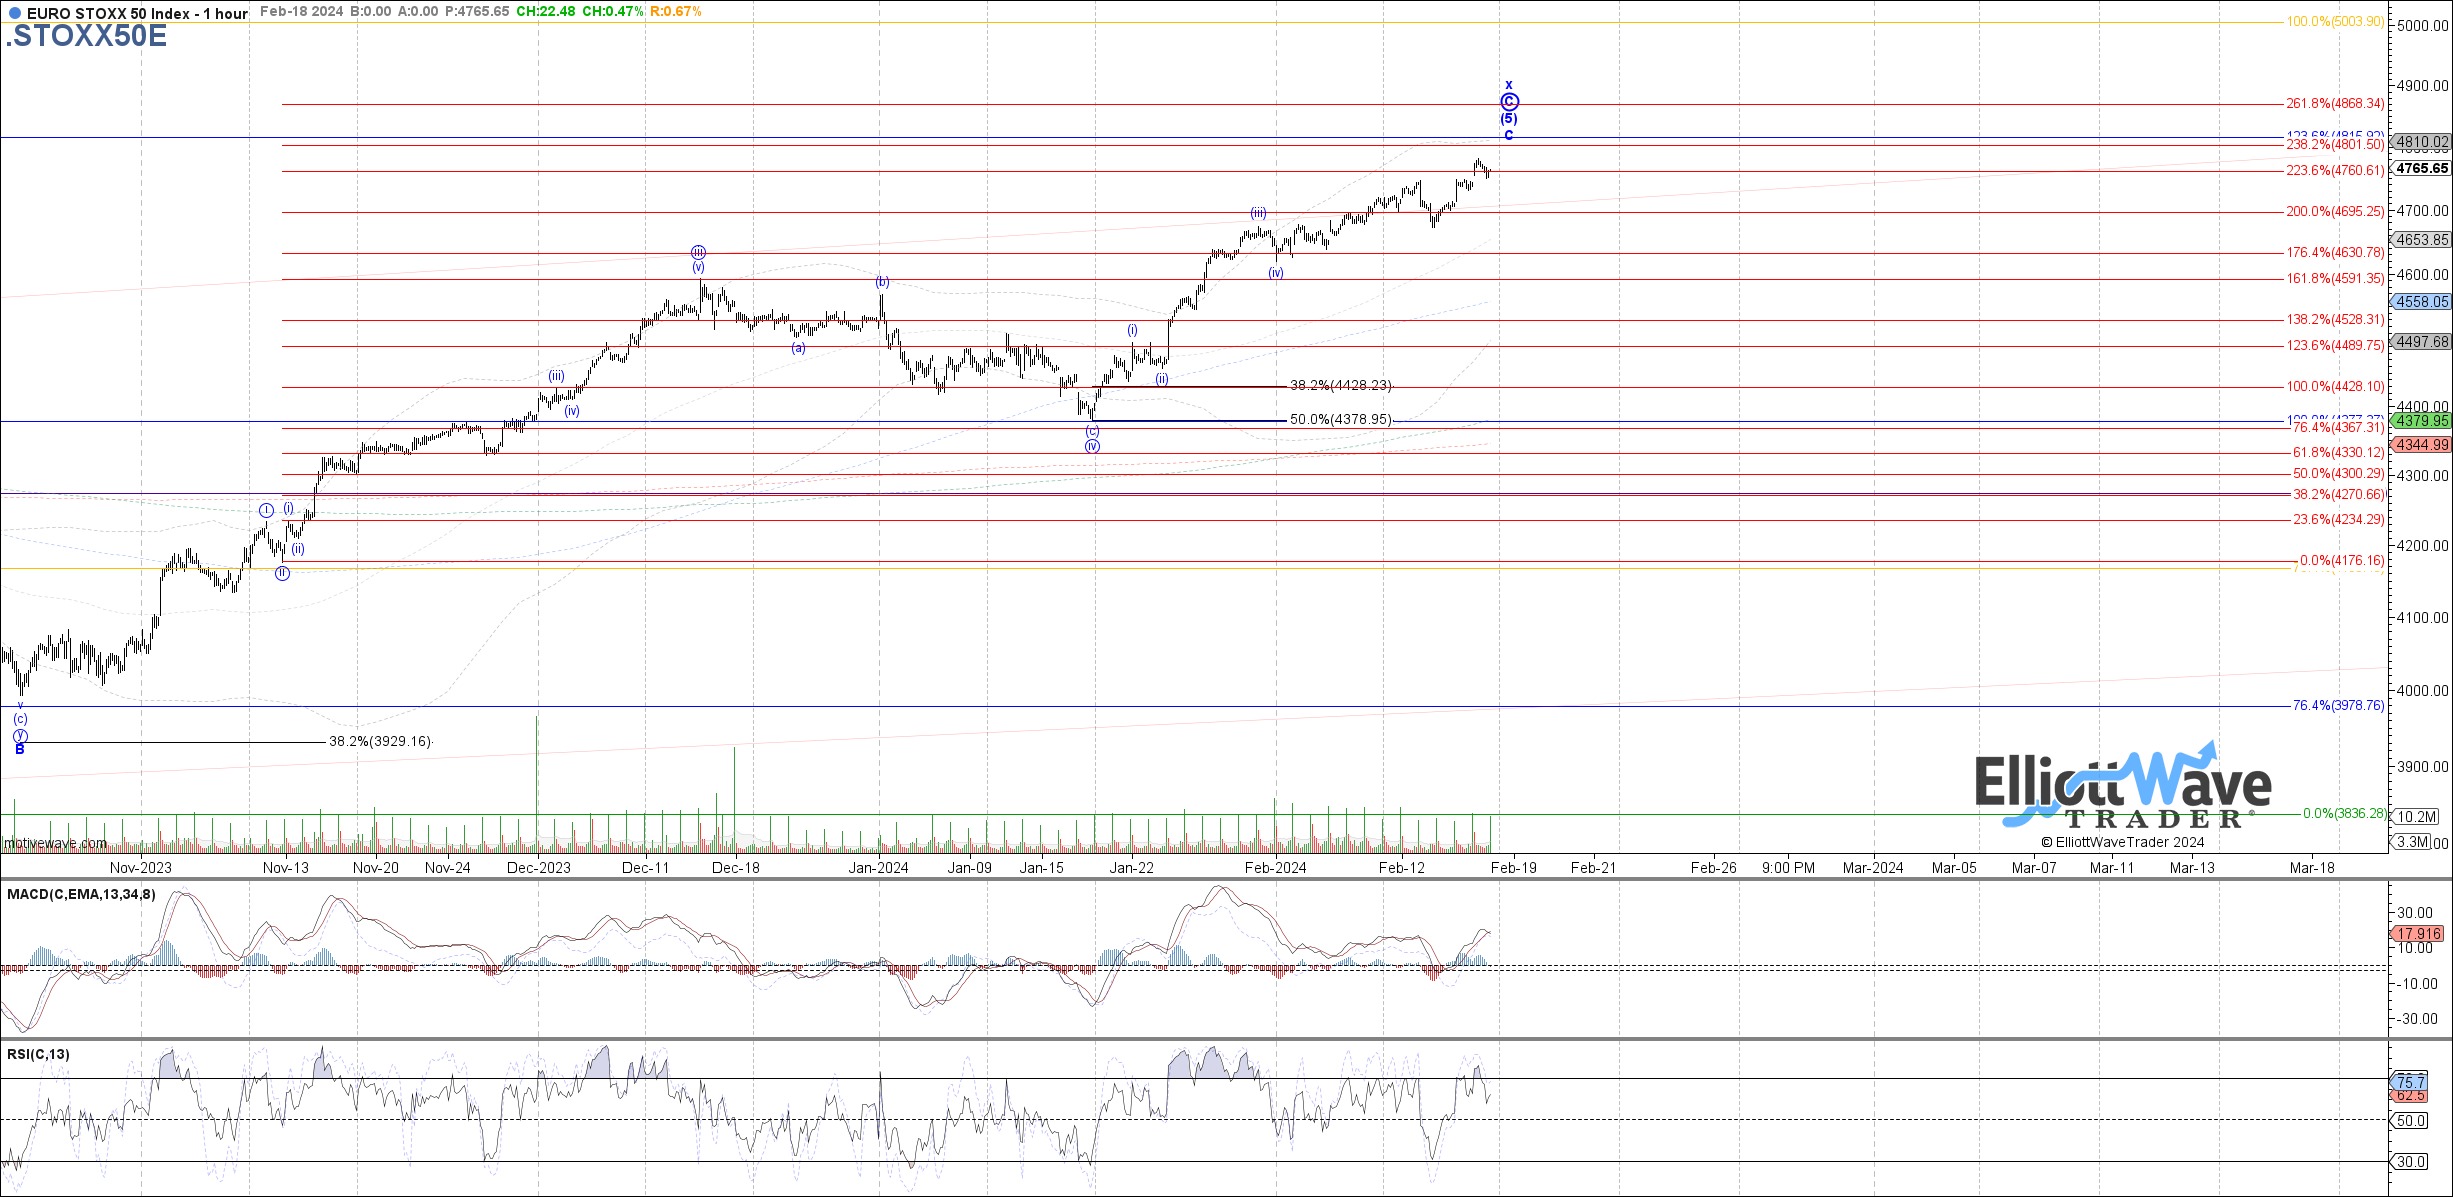Click the circled iii wave marker in December
The height and width of the screenshot is (1197, 2453).
coord(698,252)
